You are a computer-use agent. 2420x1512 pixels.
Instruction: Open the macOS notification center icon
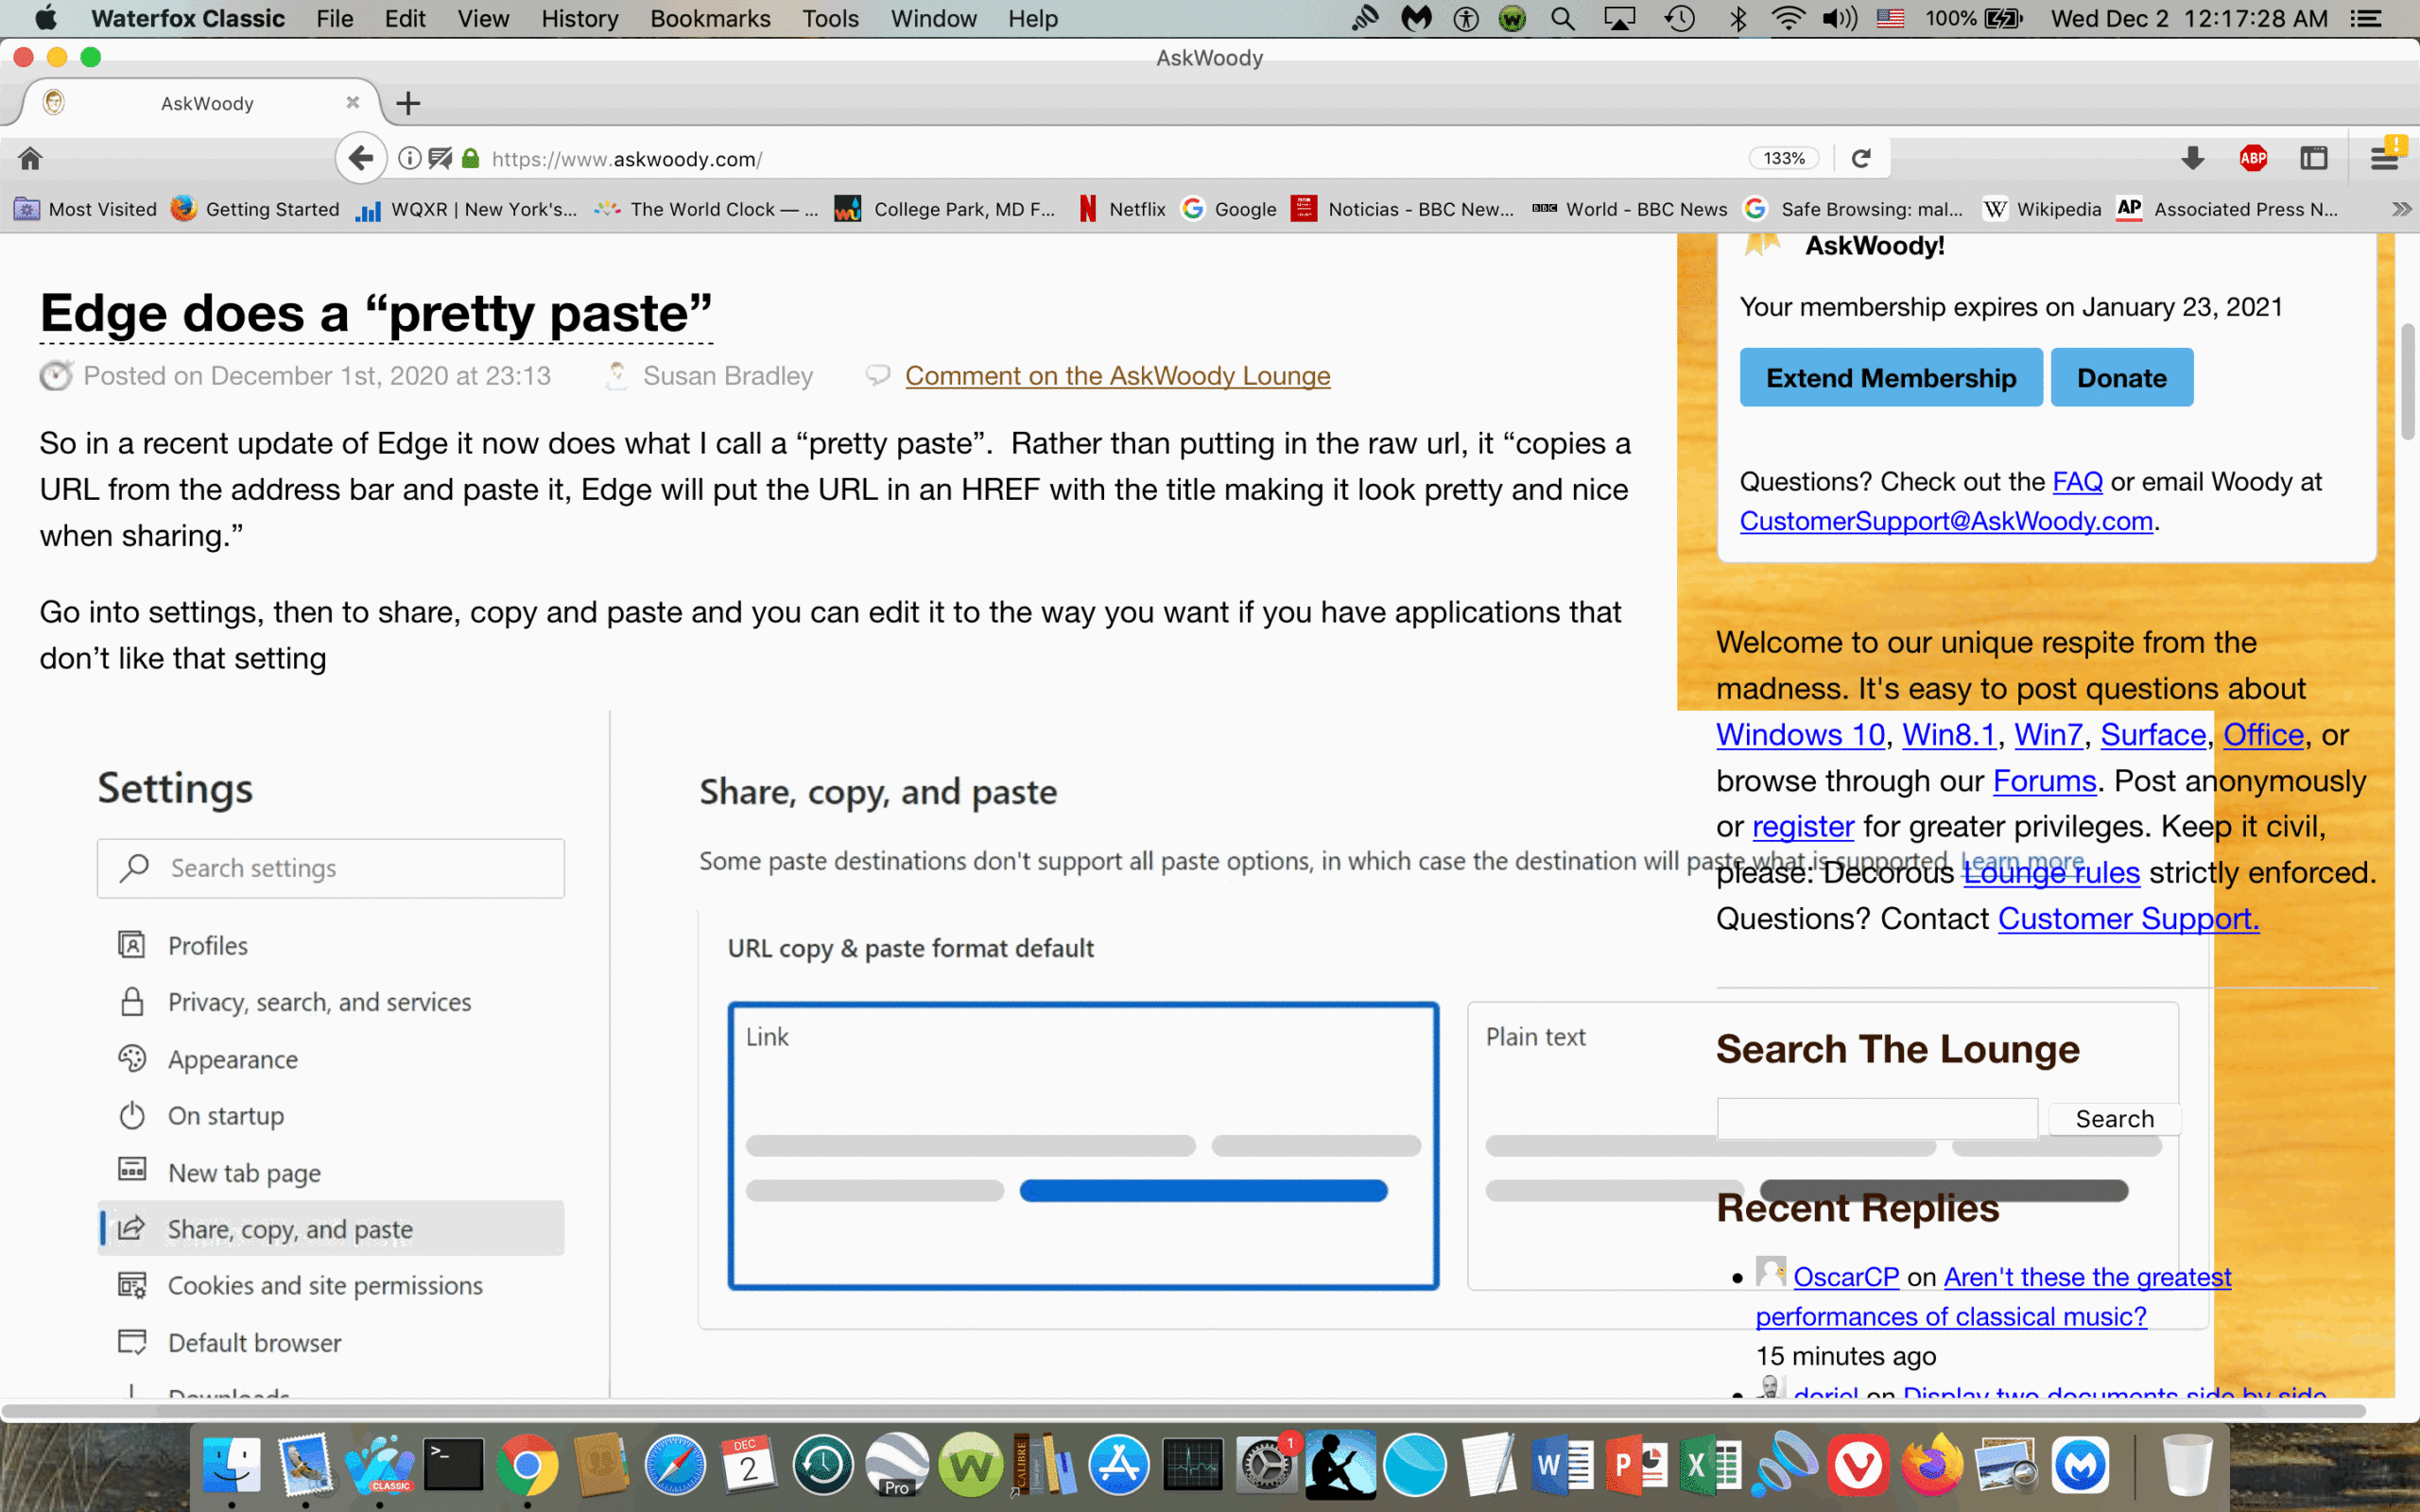(x=2365, y=19)
